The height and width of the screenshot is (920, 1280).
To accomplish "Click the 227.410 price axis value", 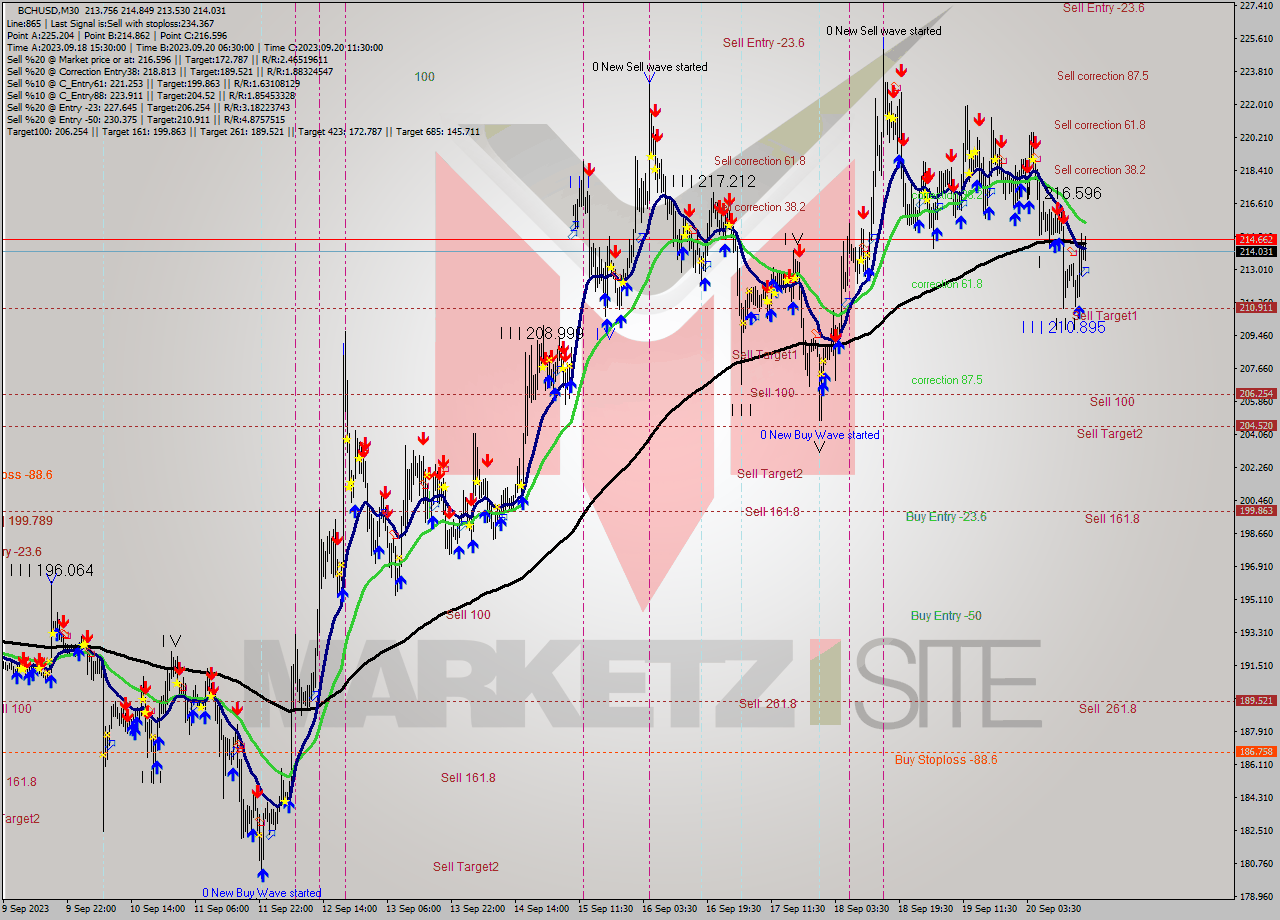I will pyautogui.click(x=1256, y=6).
